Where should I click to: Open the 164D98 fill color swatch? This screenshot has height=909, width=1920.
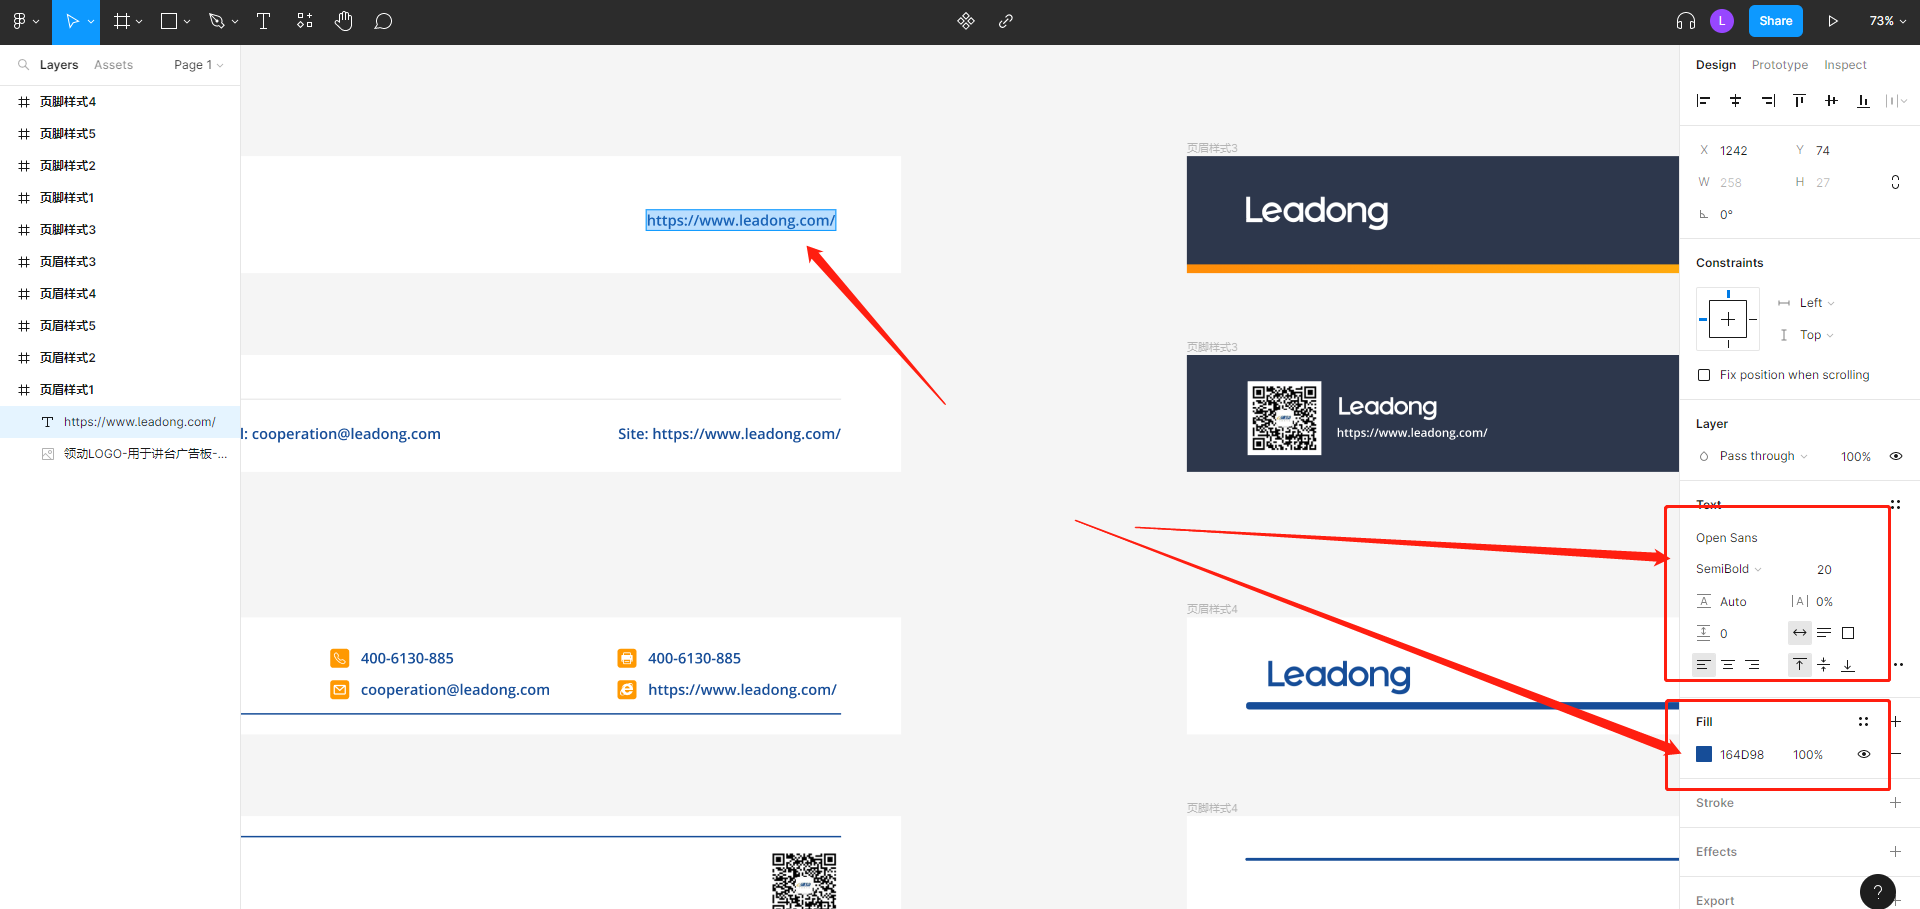click(x=1704, y=755)
